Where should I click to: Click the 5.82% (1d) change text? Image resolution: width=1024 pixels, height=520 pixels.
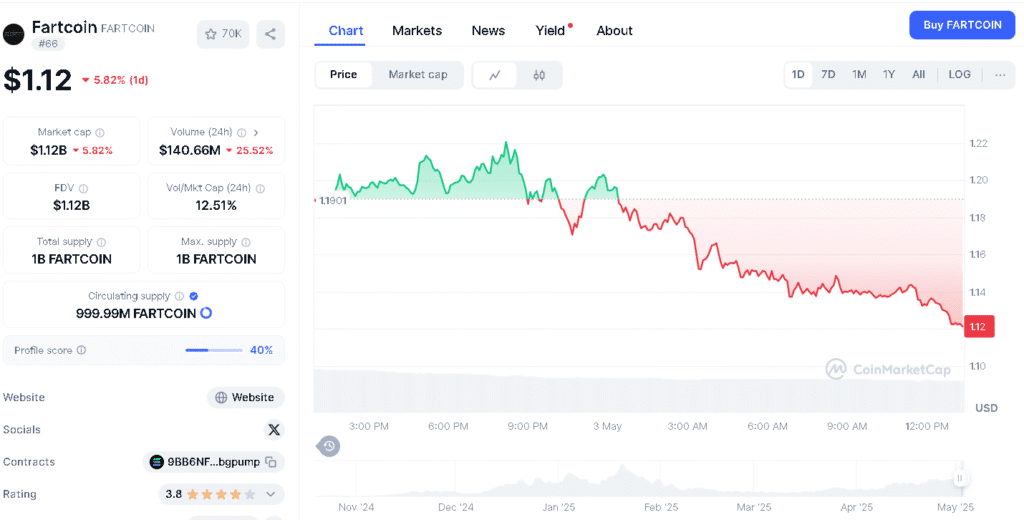point(121,80)
